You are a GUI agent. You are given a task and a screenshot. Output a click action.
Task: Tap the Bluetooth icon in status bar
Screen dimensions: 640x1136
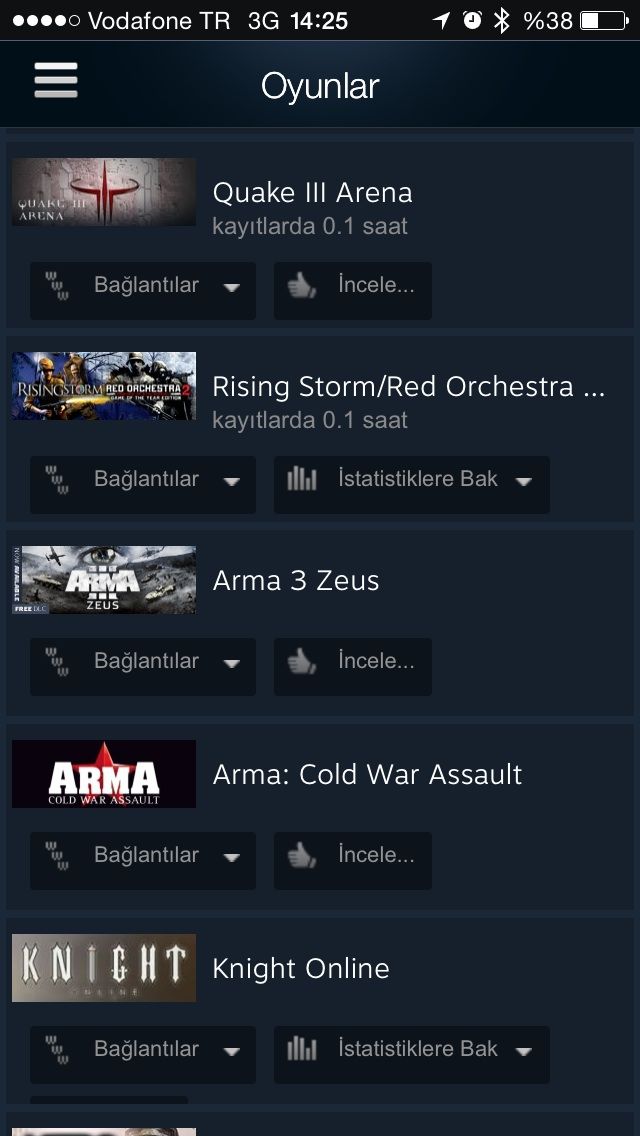pos(501,21)
